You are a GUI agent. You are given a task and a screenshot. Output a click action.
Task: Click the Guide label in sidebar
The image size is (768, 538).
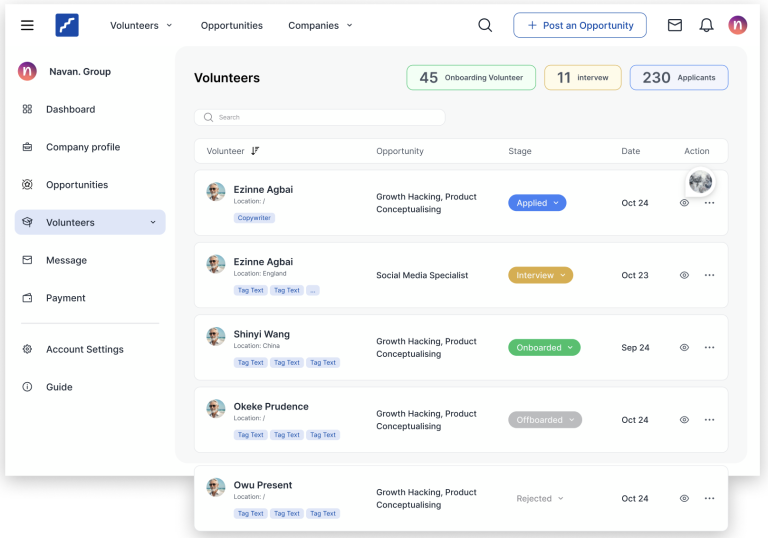coord(59,387)
